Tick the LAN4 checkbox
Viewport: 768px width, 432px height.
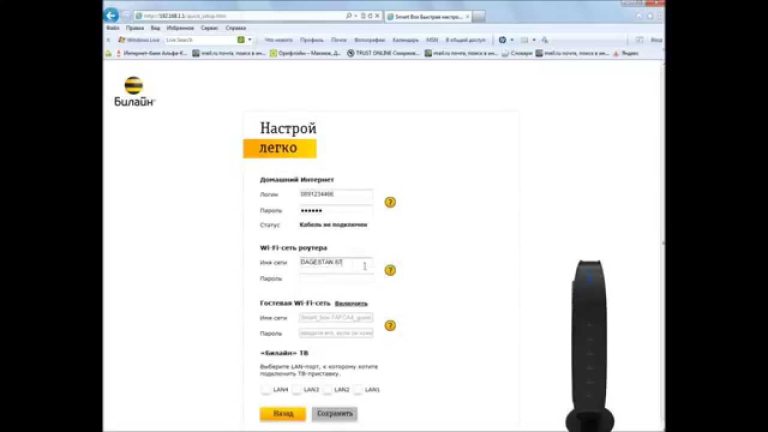click(265, 389)
